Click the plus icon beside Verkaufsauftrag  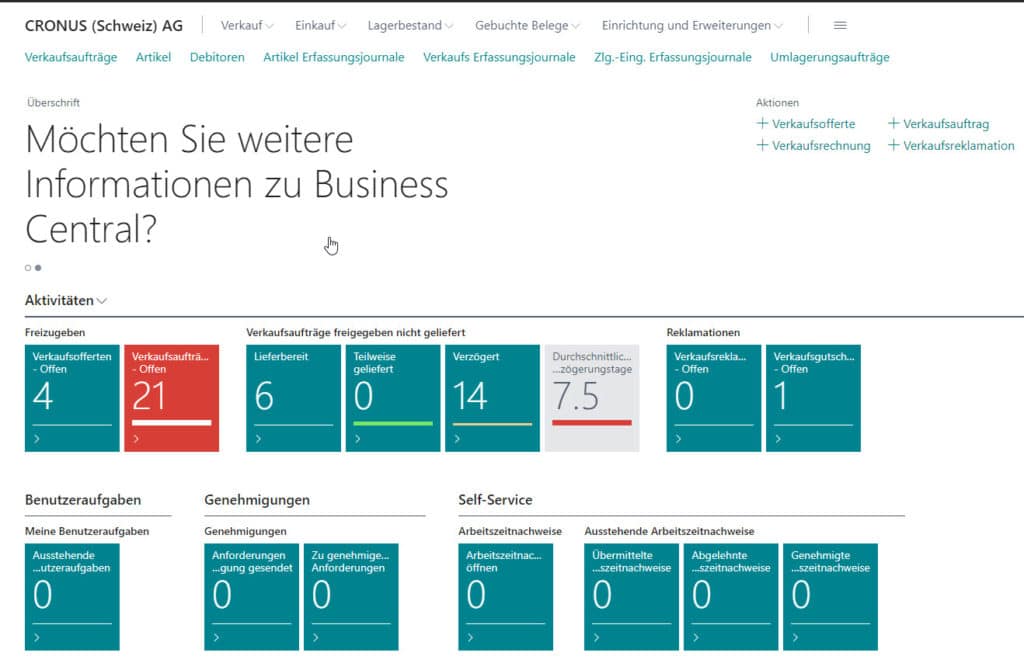click(893, 123)
